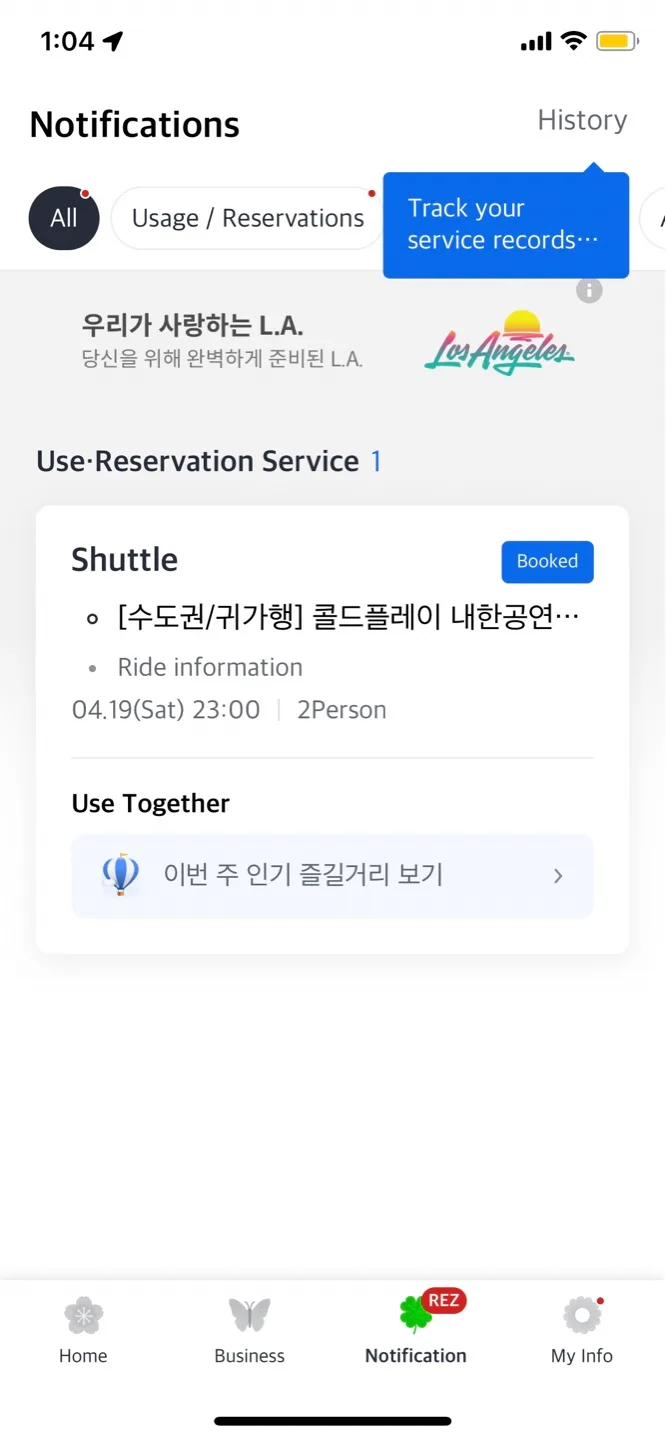
Task: Tap the Notification clover icon
Action: [416, 1314]
